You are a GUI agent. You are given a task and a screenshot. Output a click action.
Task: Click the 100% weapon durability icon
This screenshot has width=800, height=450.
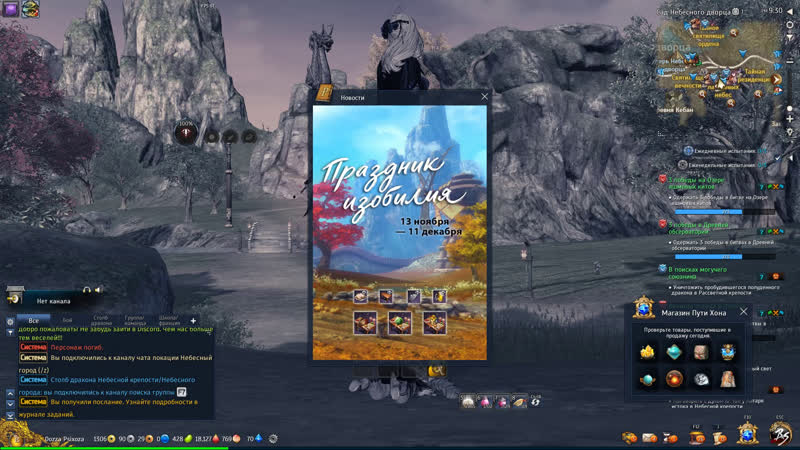186,132
